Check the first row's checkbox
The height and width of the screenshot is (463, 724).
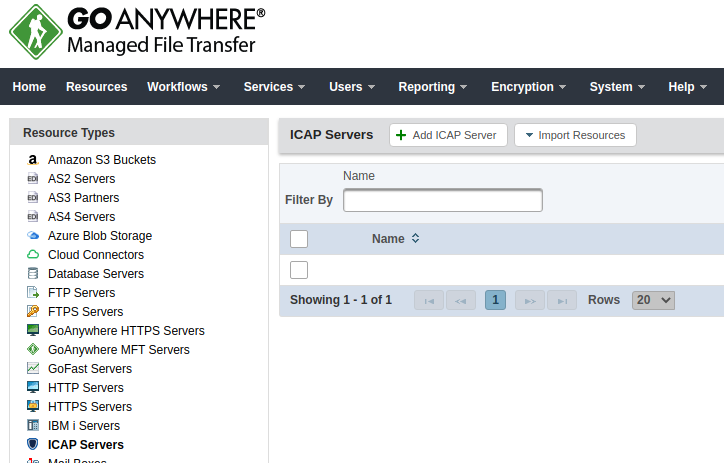(x=299, y=270)
